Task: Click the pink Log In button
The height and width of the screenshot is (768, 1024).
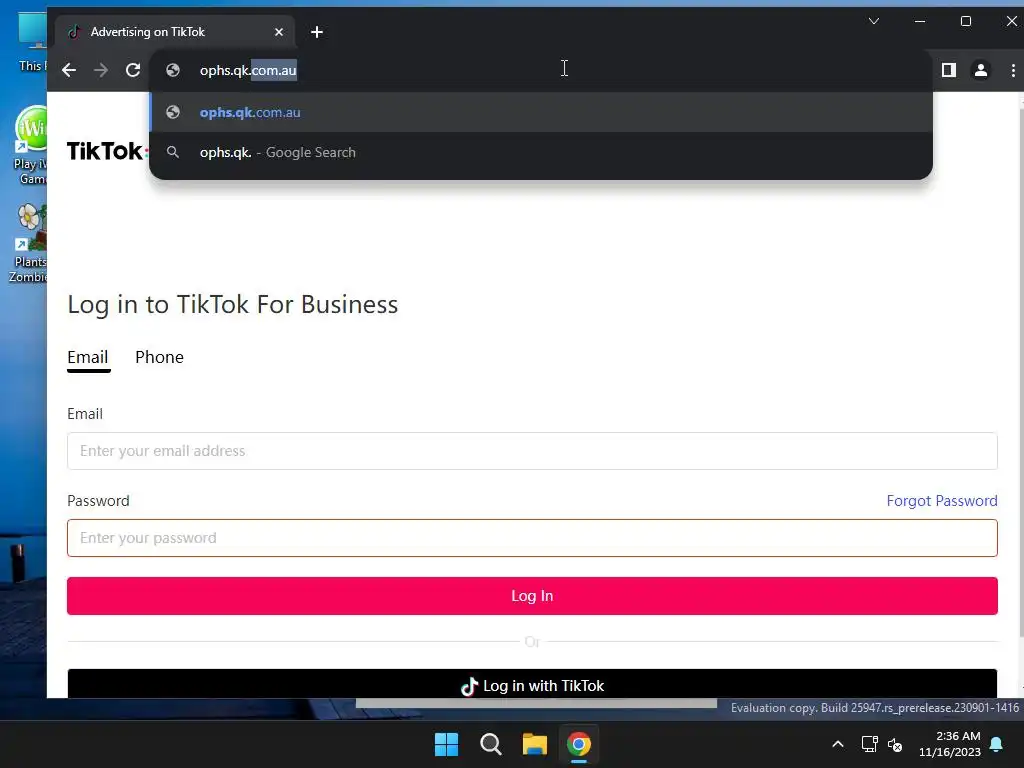Action: pyautogui.click(x=532, y=596)
